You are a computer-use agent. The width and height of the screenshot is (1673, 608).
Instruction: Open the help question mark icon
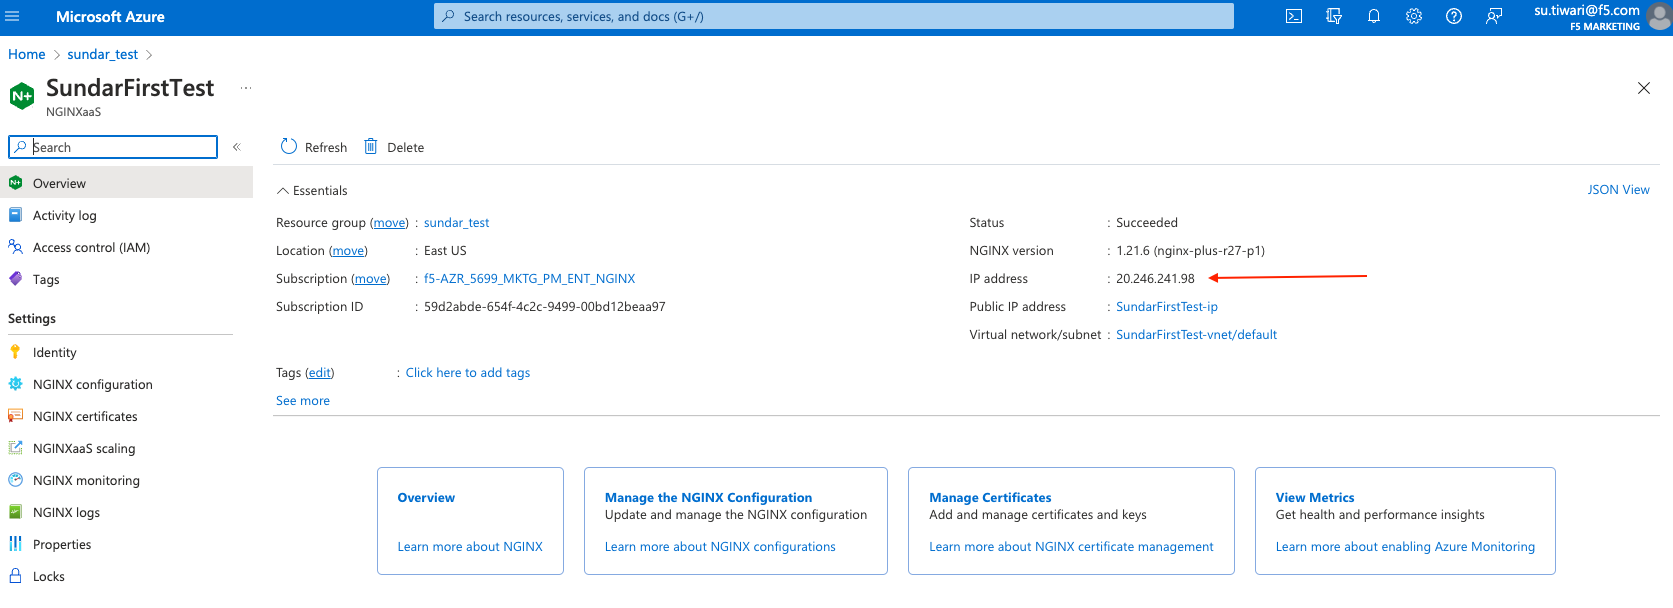pos(1454,16)
